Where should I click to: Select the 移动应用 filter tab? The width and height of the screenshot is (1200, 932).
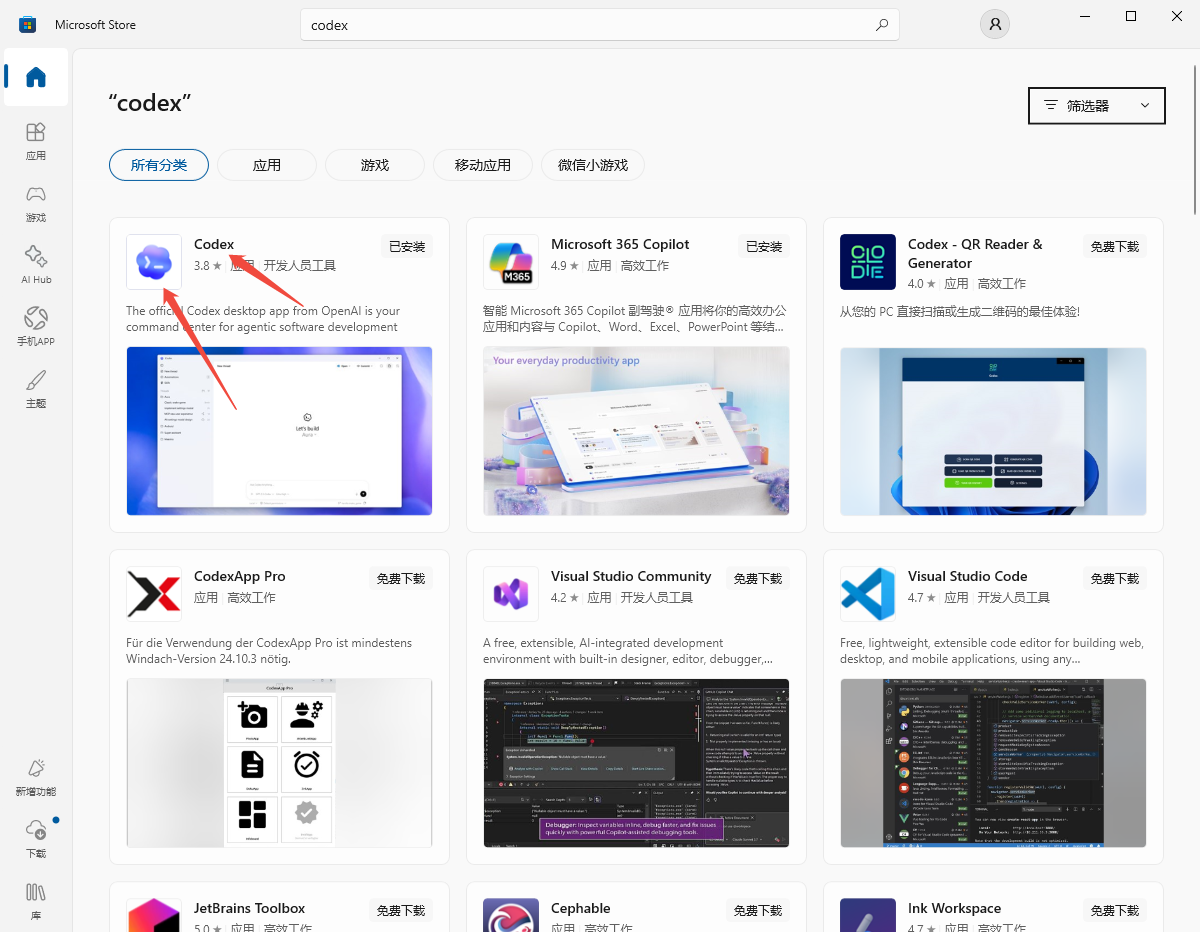[x=483, y=165]
